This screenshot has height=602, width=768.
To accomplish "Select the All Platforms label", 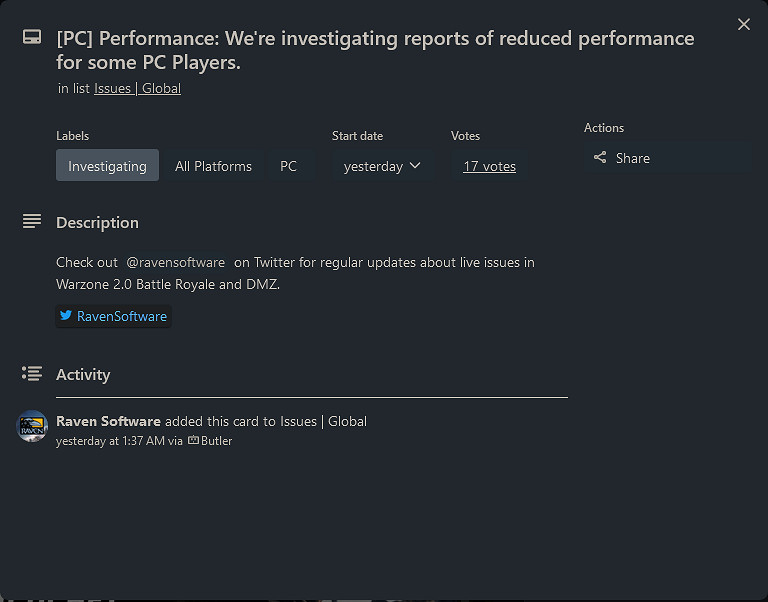I will coord(213,166).
